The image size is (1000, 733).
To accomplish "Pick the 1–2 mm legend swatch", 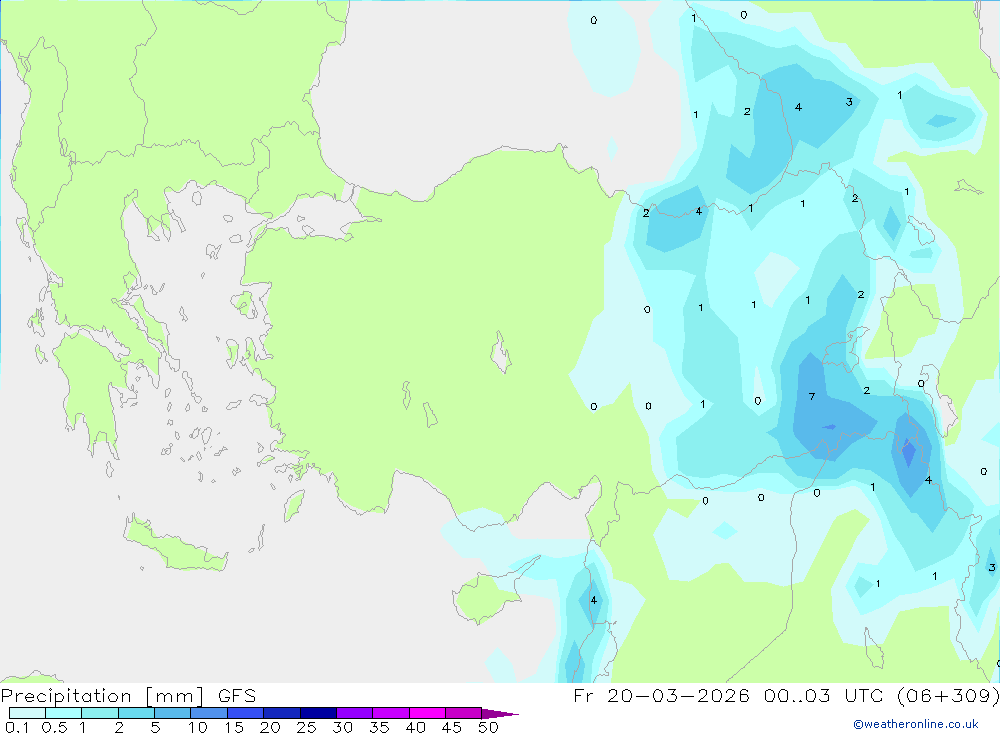I will point(100,713).
